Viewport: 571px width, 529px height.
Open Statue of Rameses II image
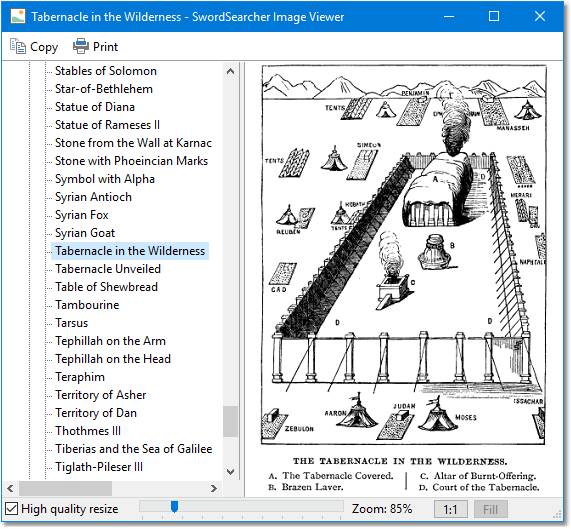(x=107, y=125)
